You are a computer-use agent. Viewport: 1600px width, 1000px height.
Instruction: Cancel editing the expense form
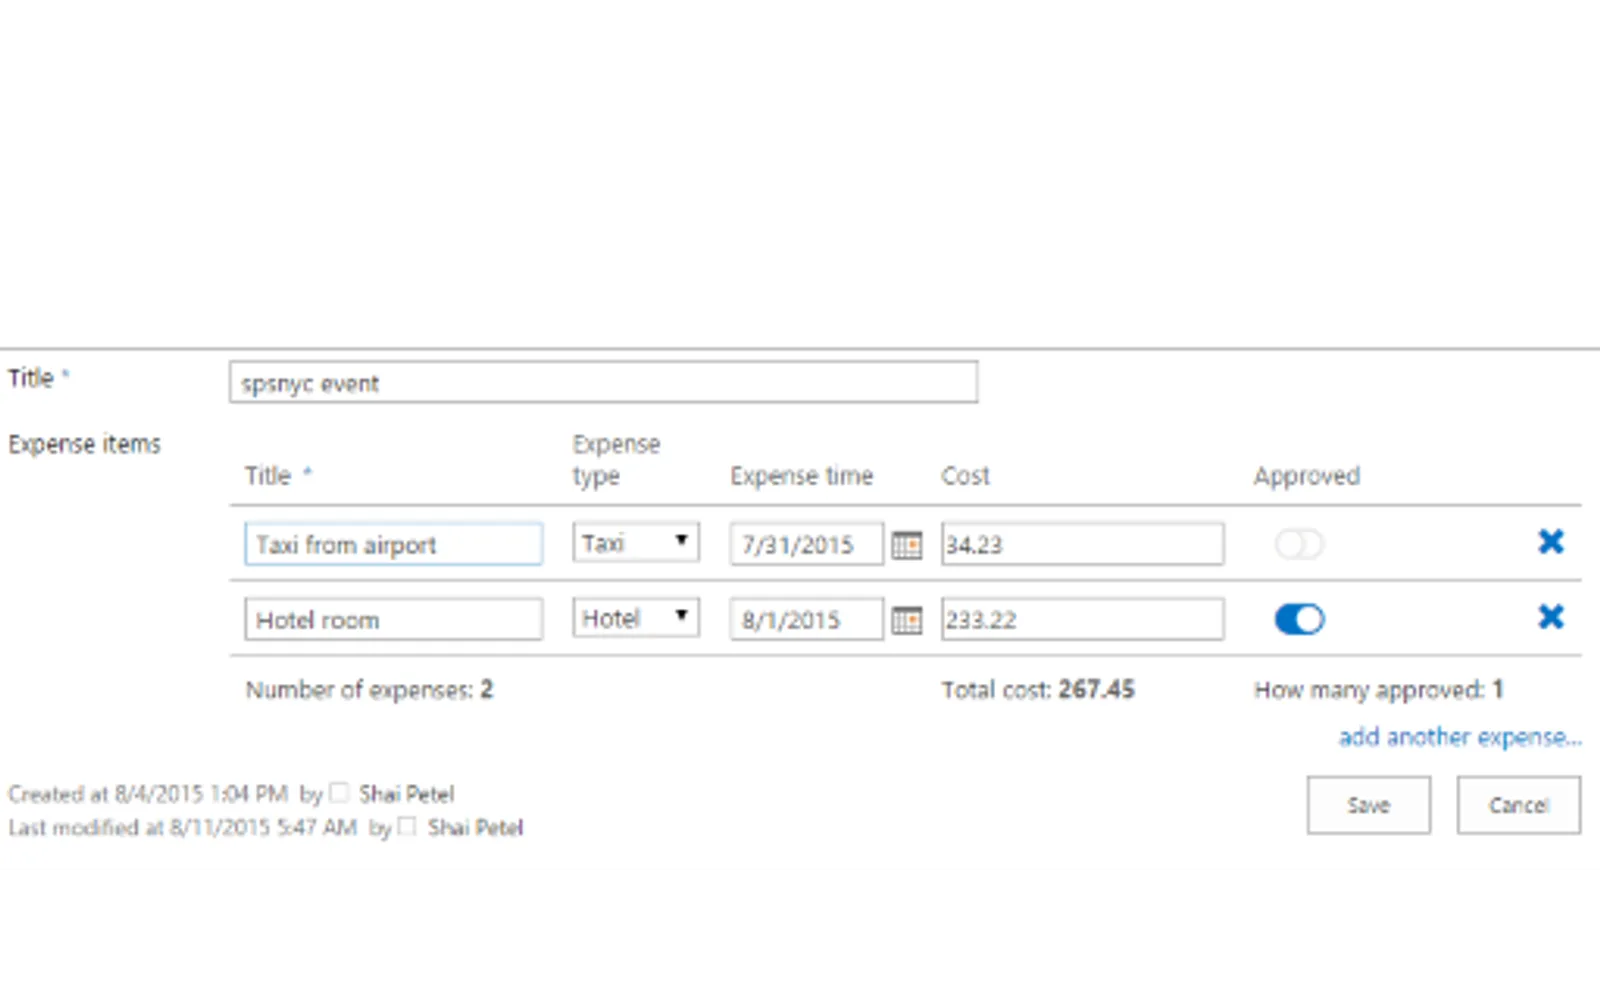(x=1518, y=805)
